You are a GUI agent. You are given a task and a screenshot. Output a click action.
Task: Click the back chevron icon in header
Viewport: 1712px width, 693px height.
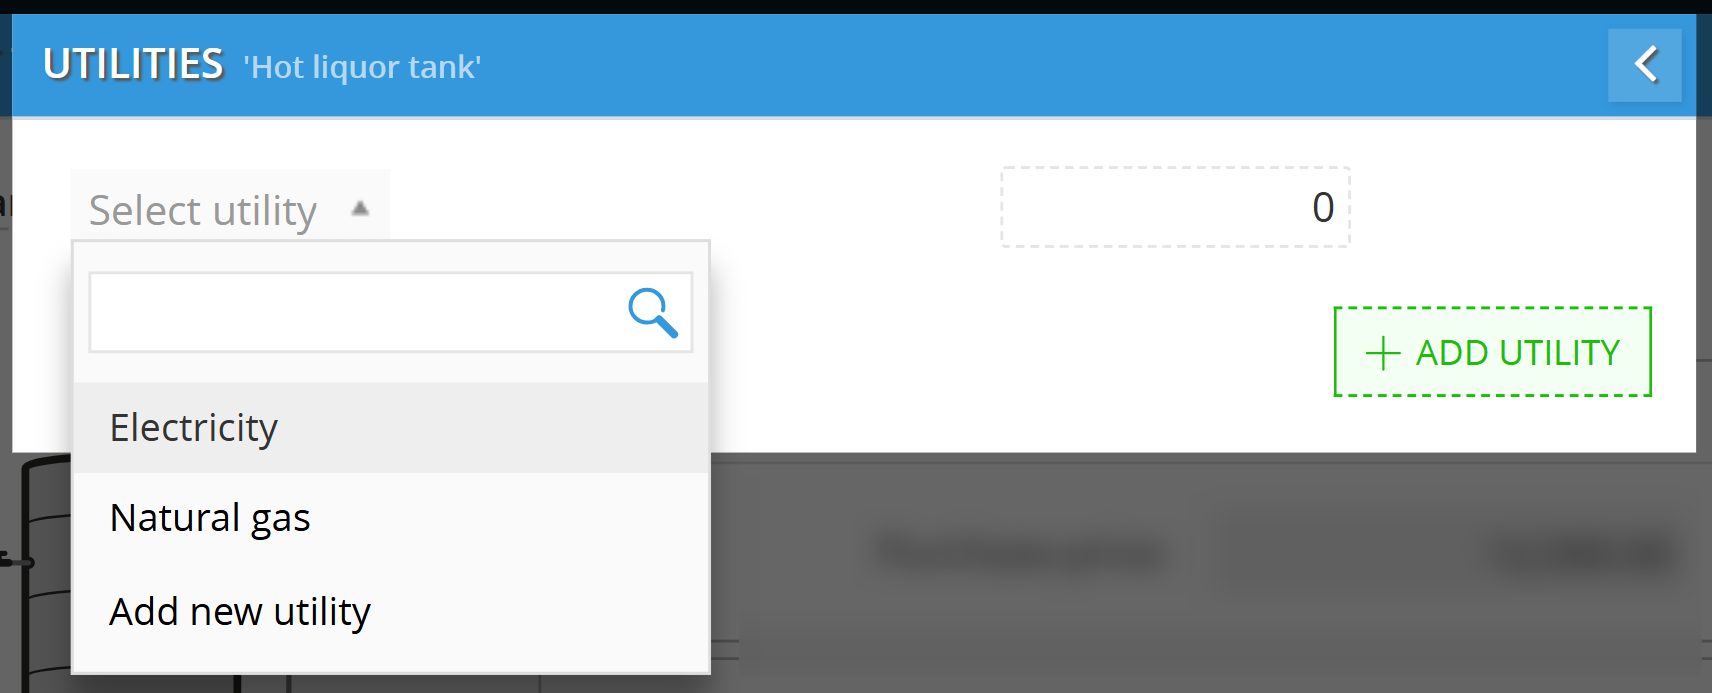tap(1645, 65)
